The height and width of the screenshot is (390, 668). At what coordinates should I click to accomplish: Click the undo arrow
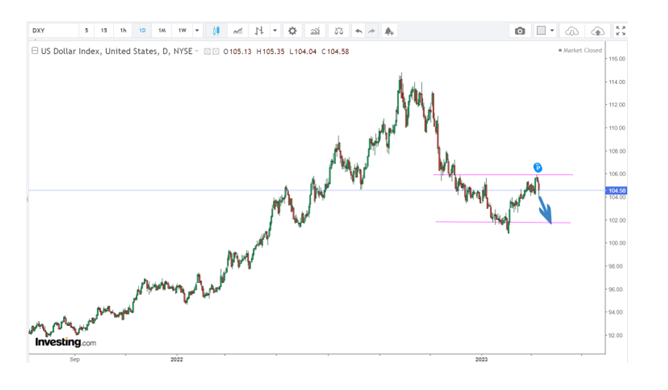pyautogui.click(x=359, y=31)
